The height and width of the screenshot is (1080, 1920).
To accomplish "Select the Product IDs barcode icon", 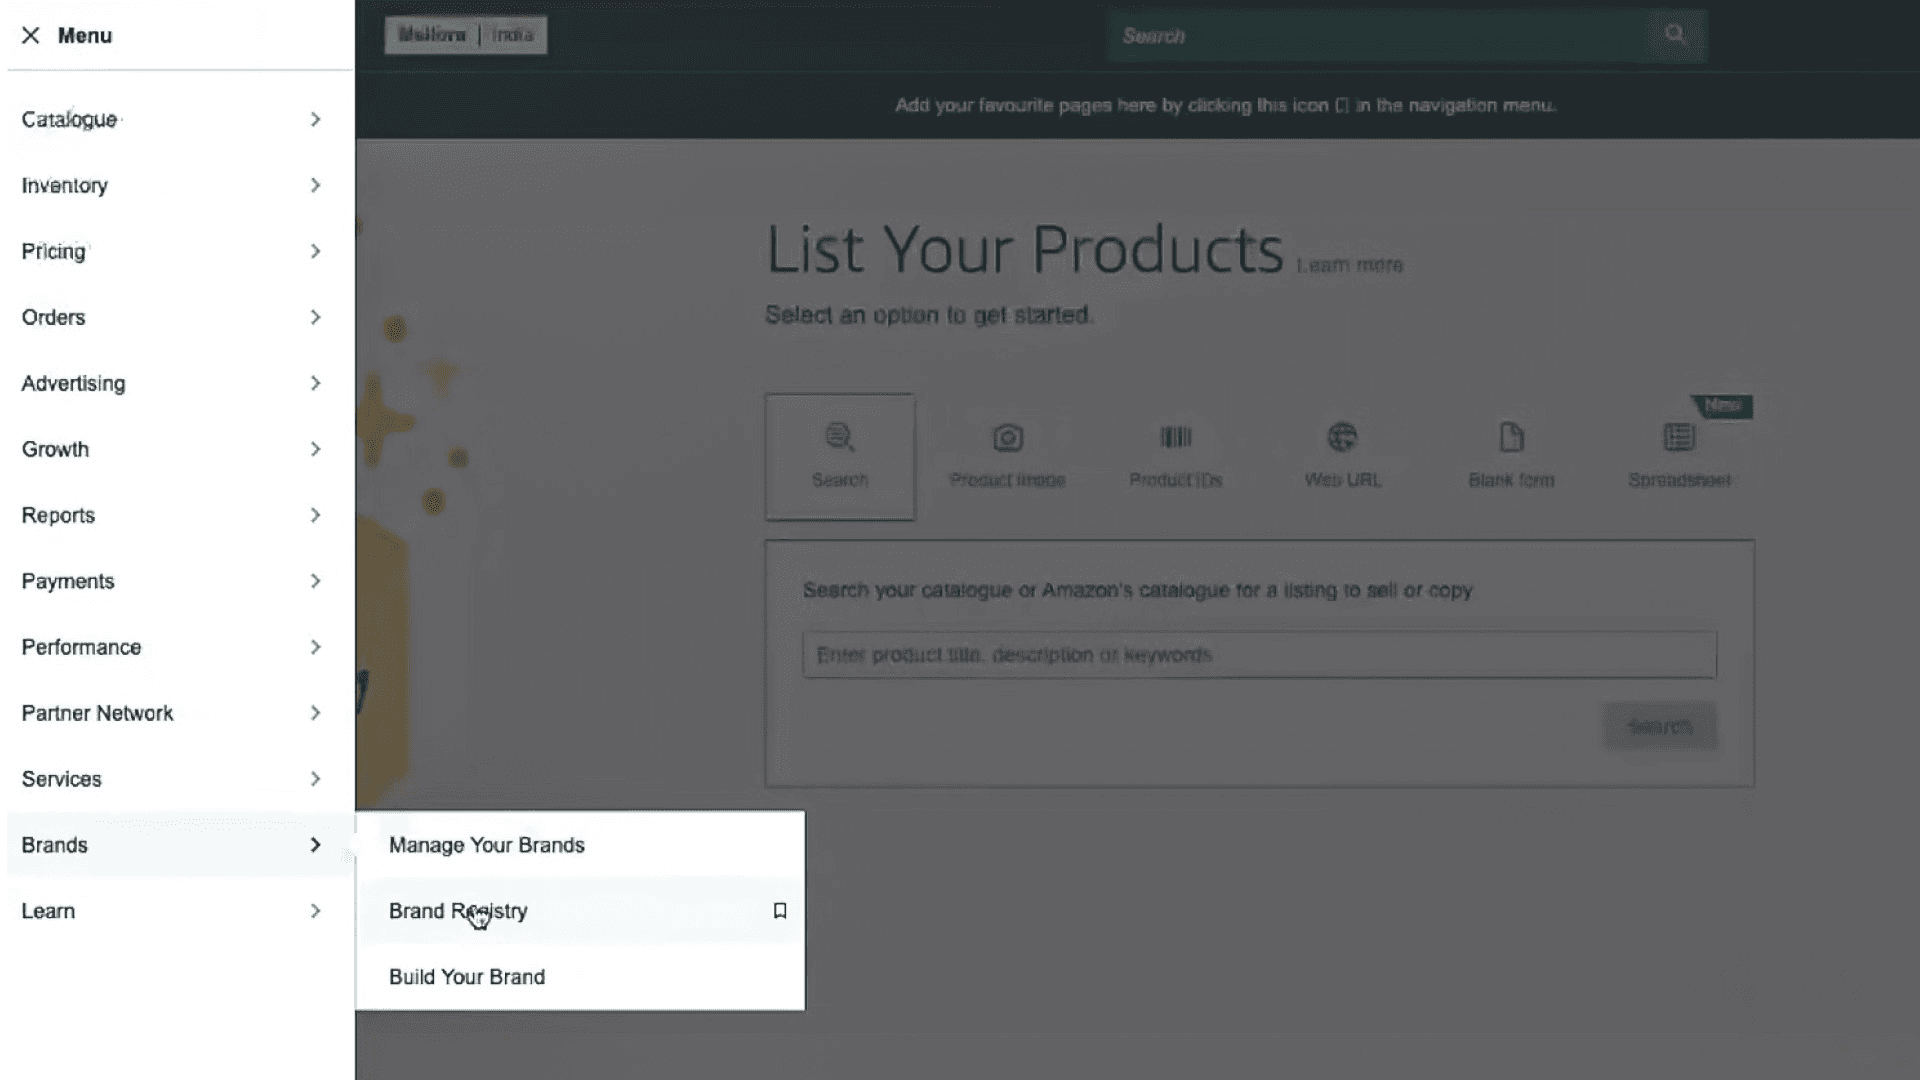I will click(1175, 438).
